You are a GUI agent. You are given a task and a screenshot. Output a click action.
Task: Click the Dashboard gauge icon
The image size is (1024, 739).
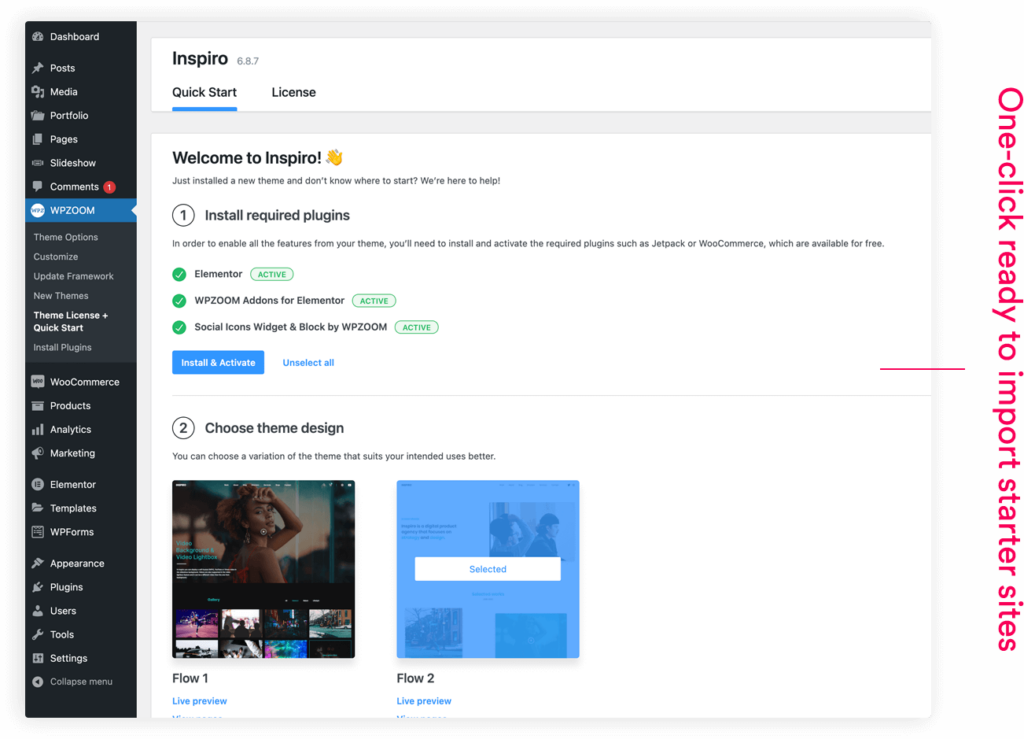click(x=38, y=37)
